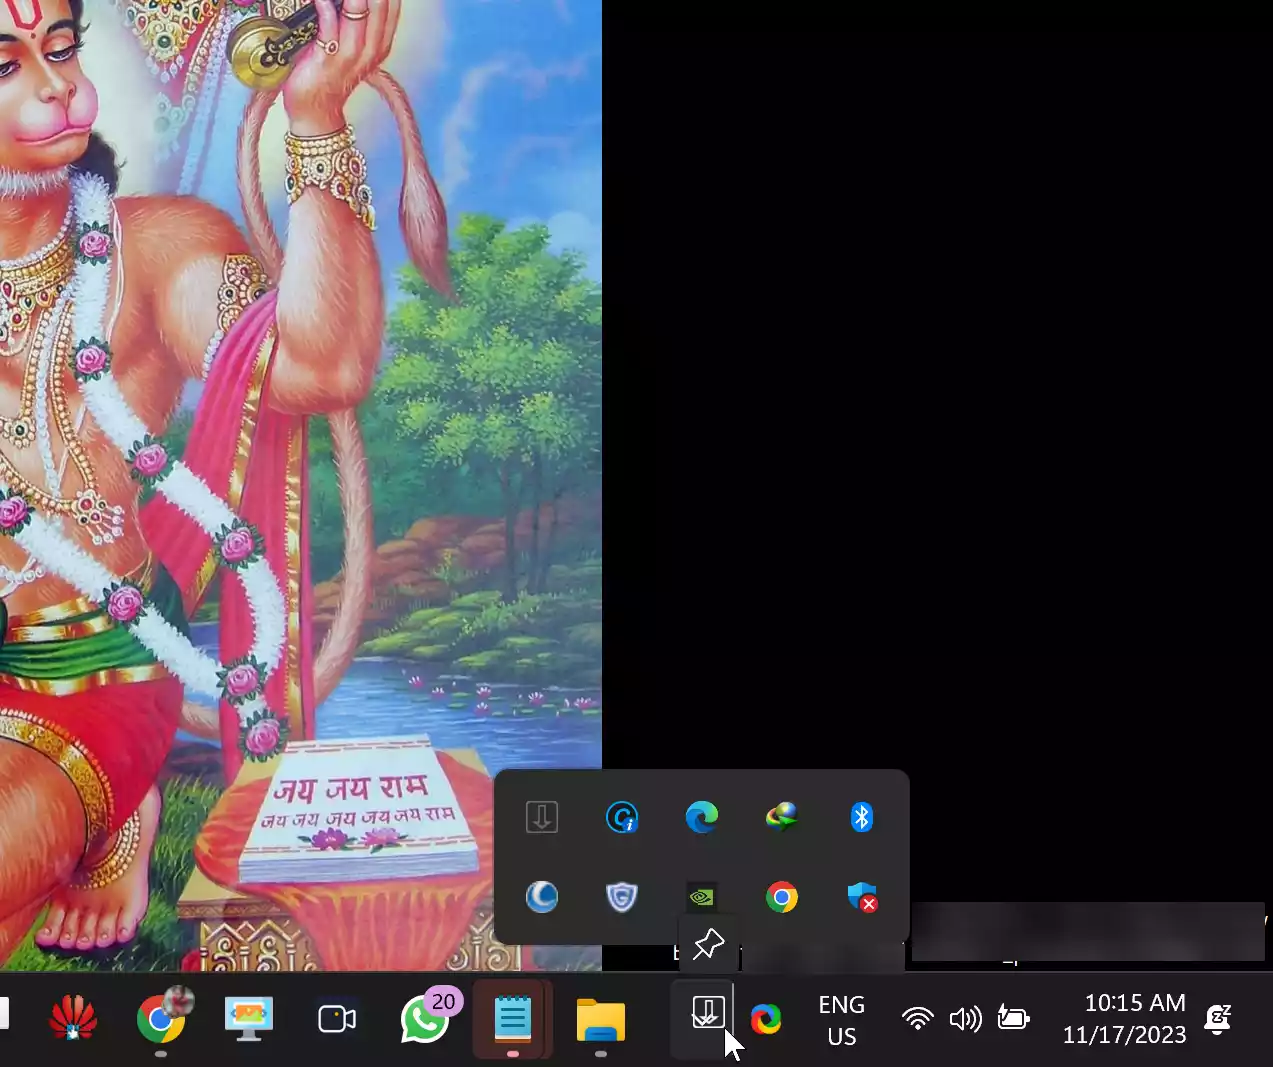Open Windows Security shield with red X
The height and width of the screenshot is (1067, 1273).
tap(862, 897)
